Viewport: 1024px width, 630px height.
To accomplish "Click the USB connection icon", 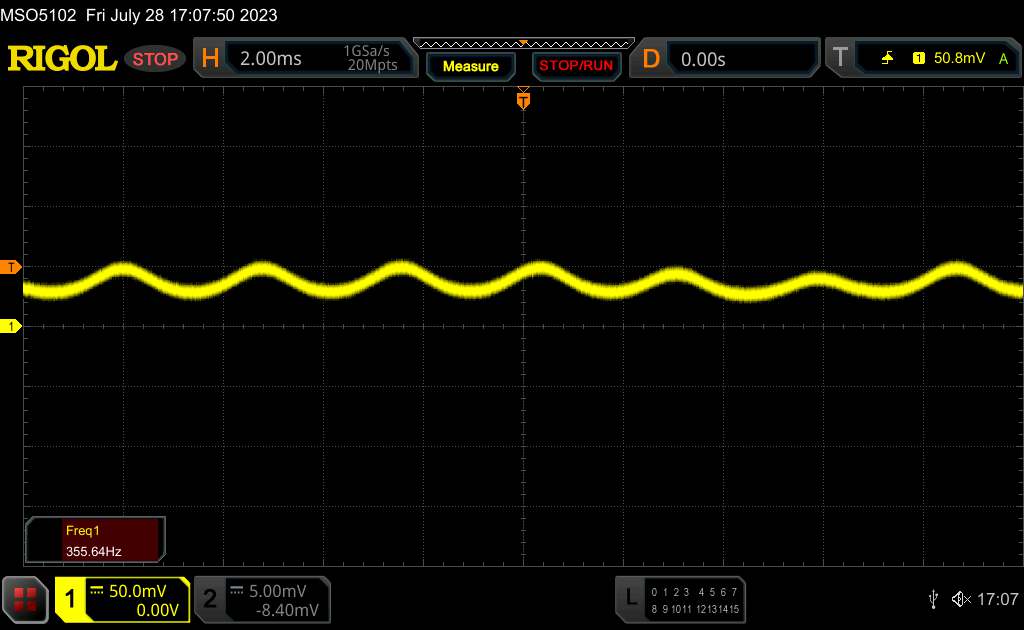I will tap(933, 599).
